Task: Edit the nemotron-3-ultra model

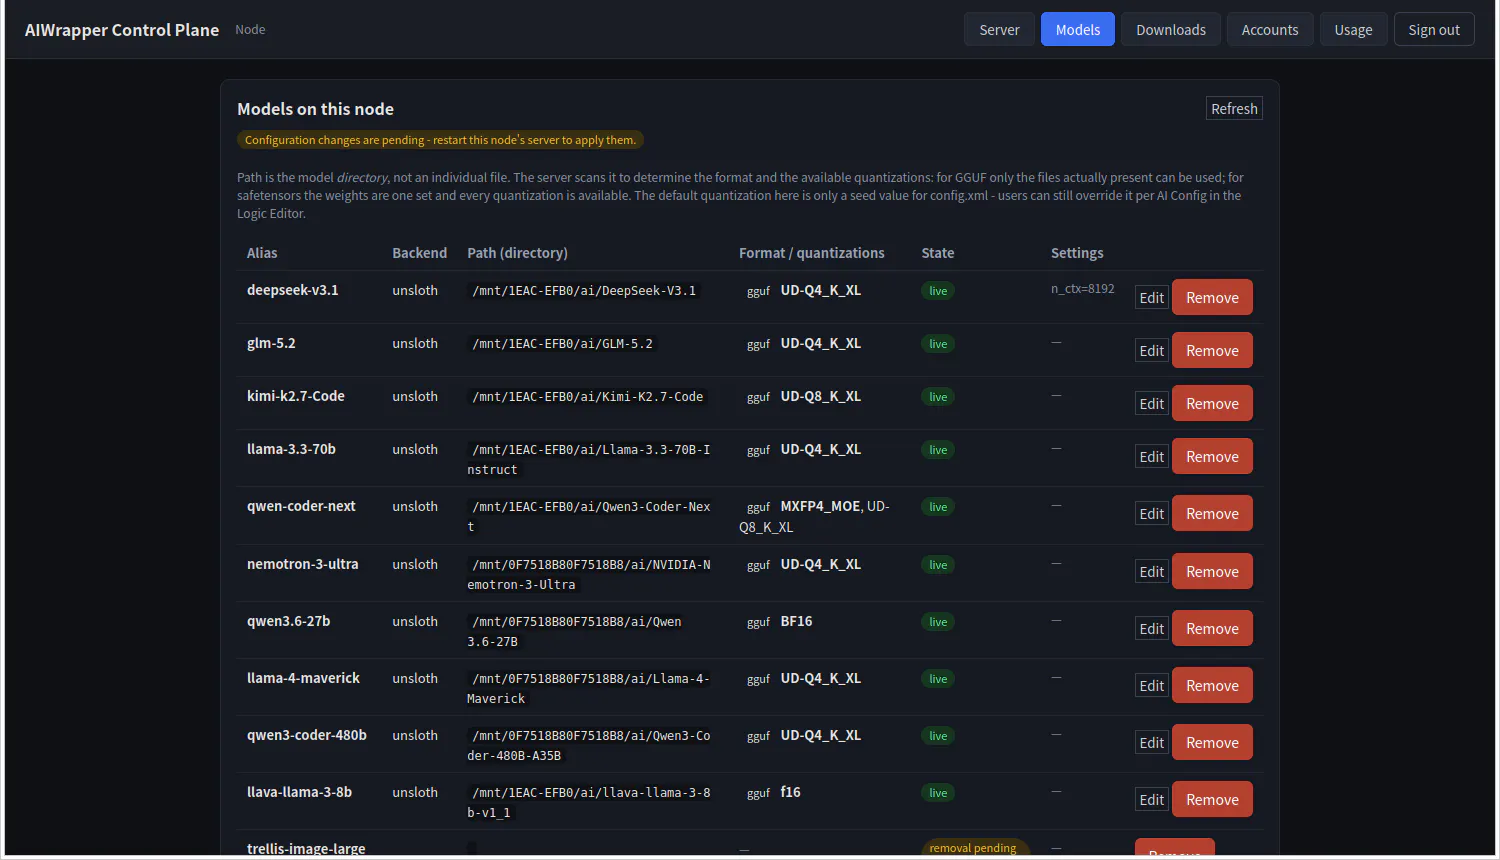Action: (x=1152, y=572)
